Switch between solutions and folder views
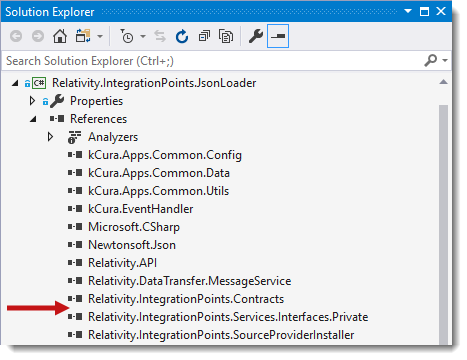 [83, 36]
